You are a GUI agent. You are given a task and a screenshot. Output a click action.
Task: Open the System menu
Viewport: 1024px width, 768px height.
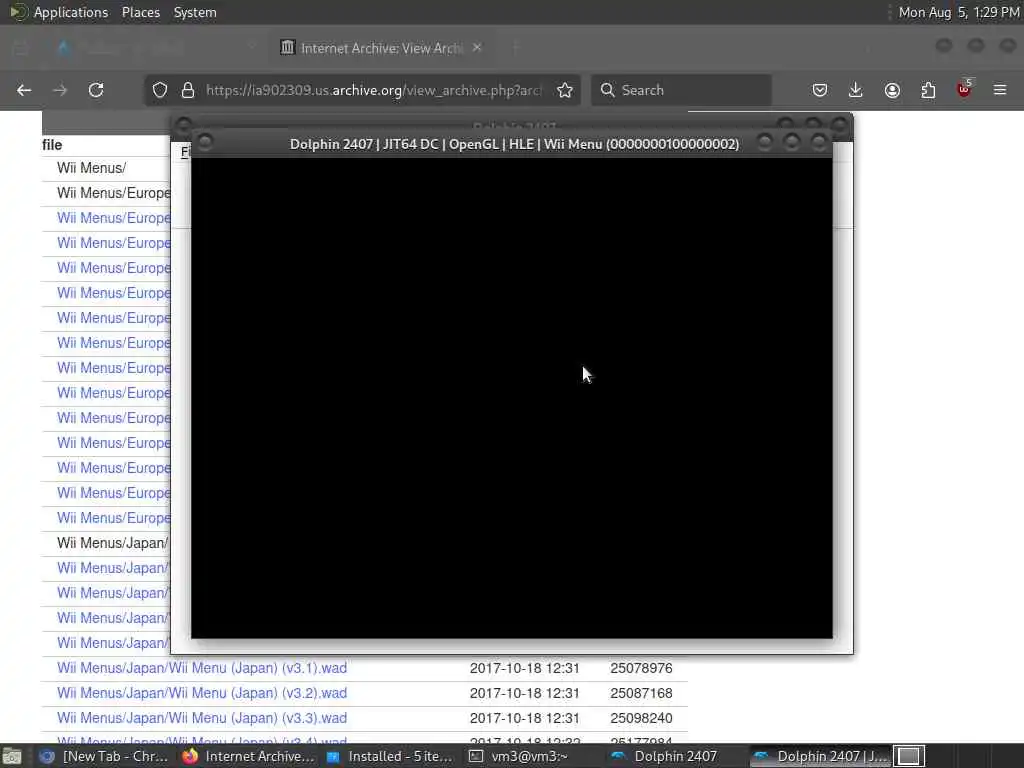tap(195, 12)
